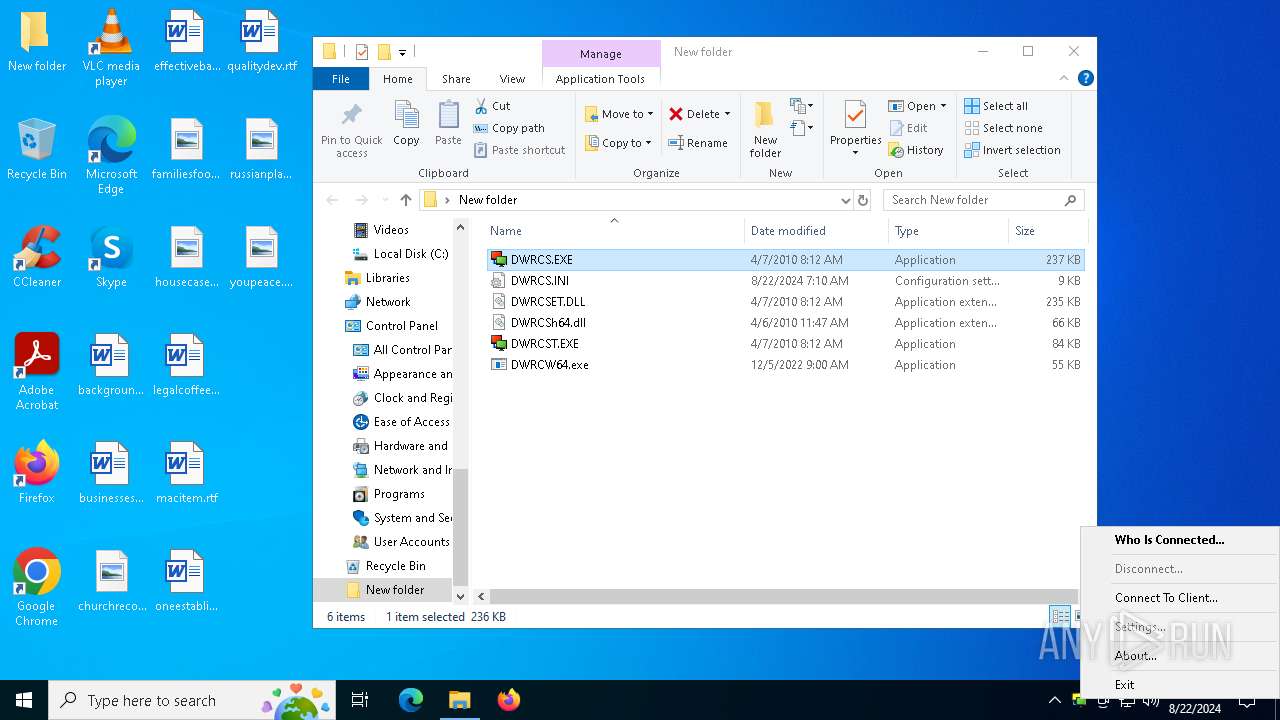The width and height of the screenshot is (1280, 720).
Task: Select User Accounts in navigation pane
Action: 402,542
